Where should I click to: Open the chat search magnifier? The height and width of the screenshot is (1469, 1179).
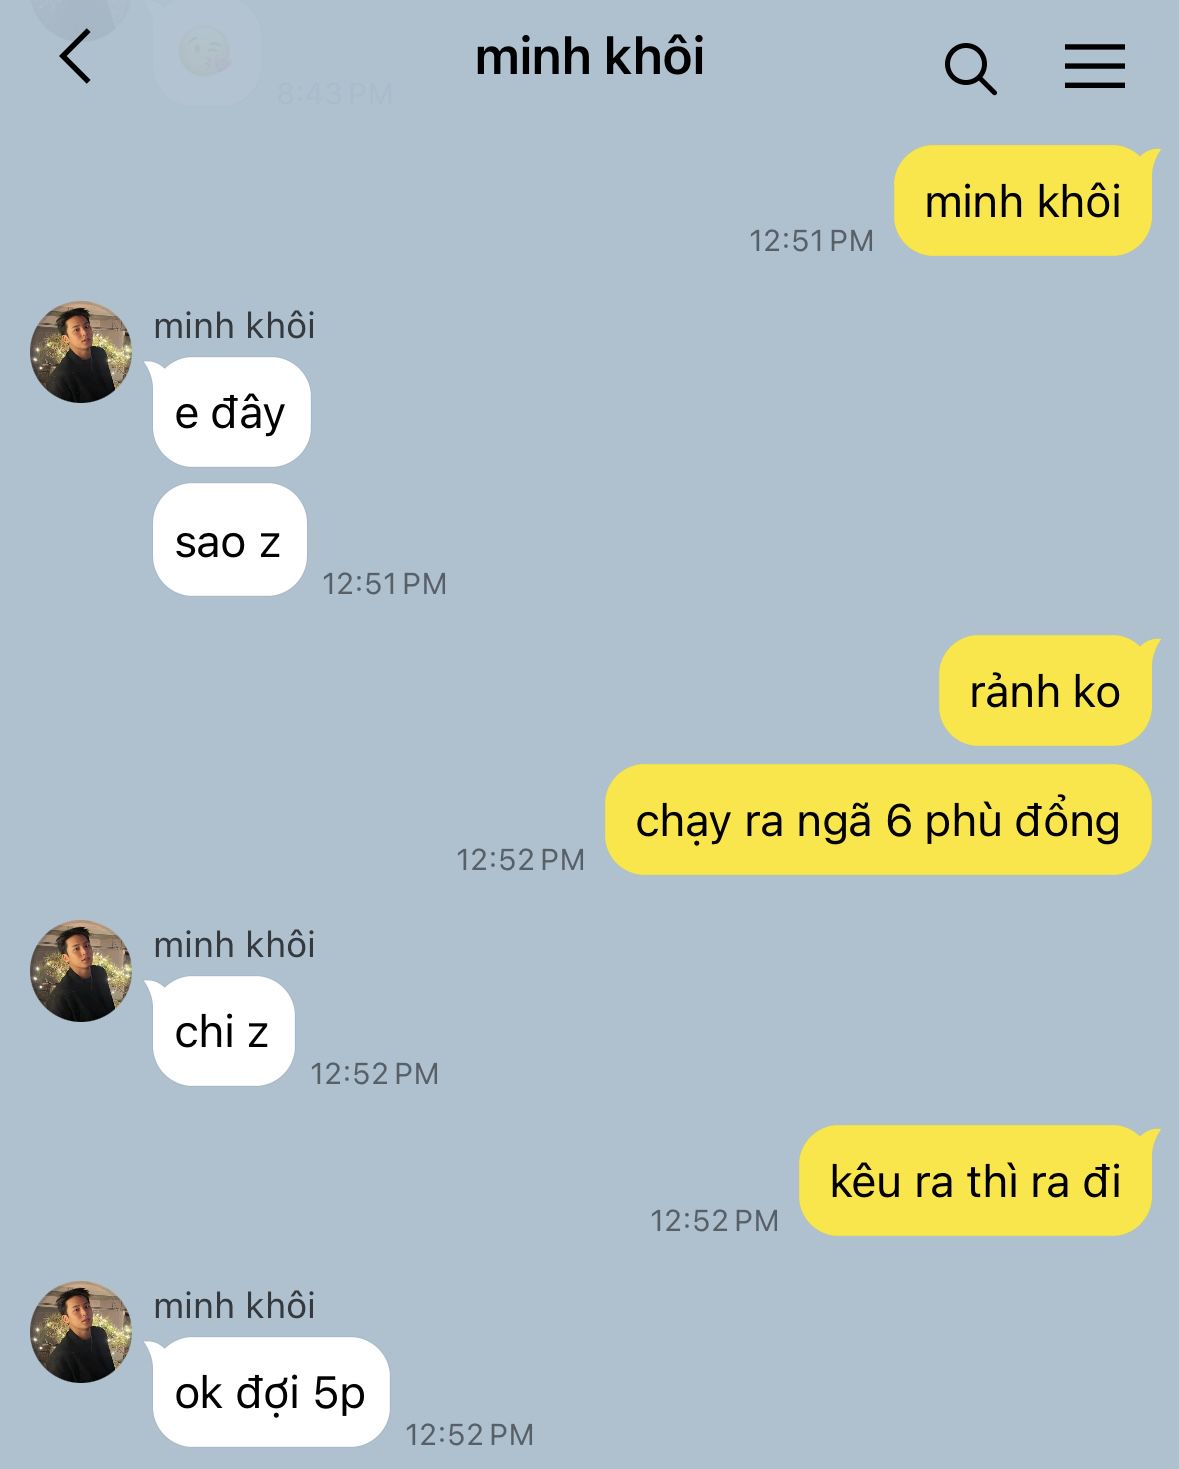click(970, 68)
